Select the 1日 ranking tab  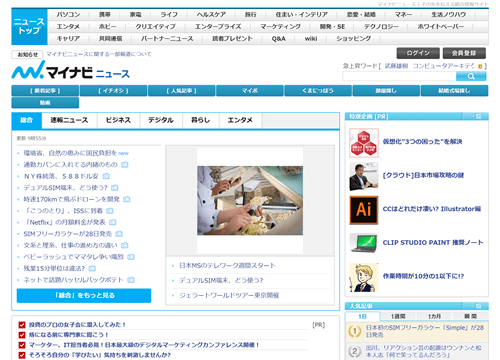tap(362, 316)
